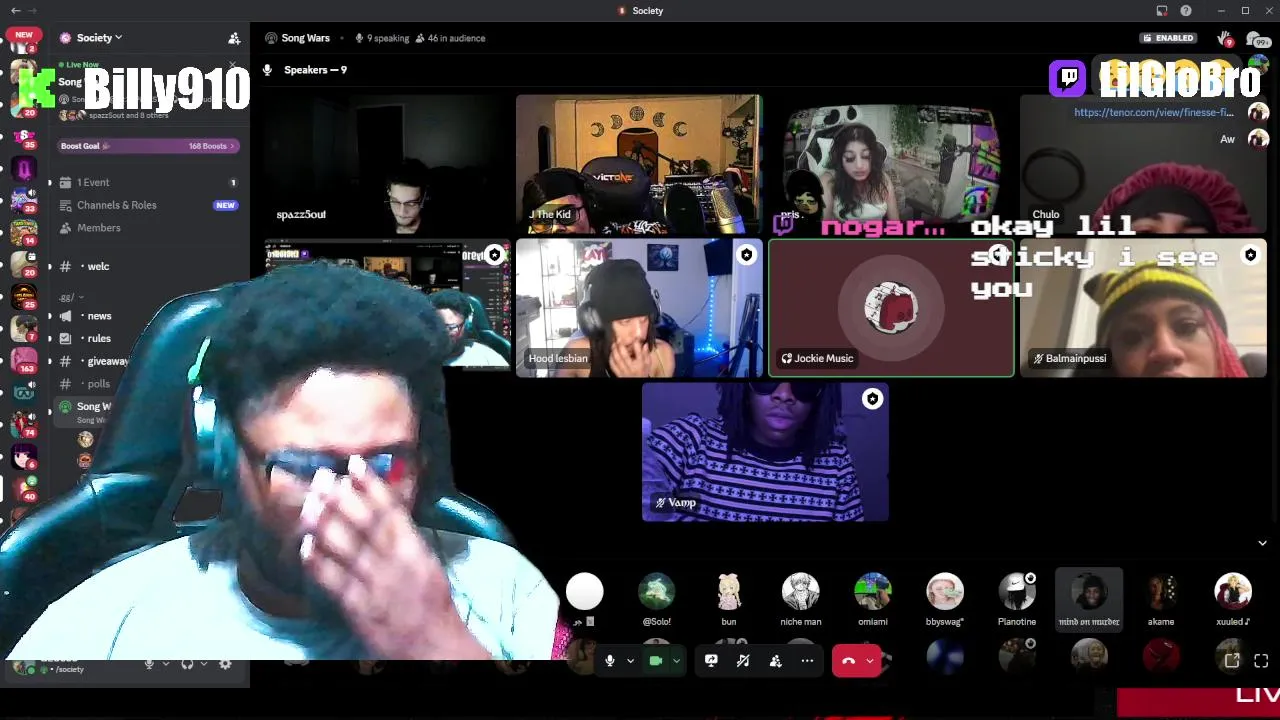
Task: Select J The Kid video tile
Action: [x=639, y=164]
